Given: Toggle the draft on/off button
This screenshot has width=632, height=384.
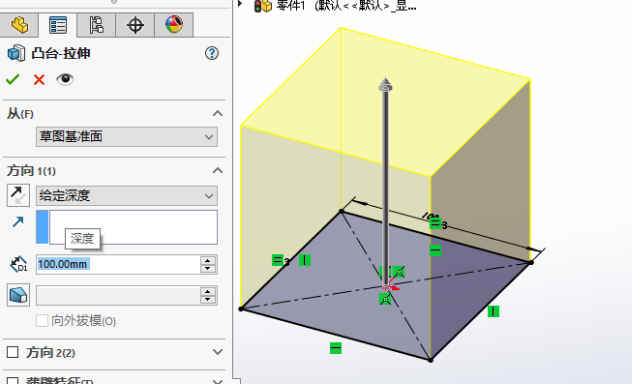Looking at the screenshot, I should [x=18, y=295].
